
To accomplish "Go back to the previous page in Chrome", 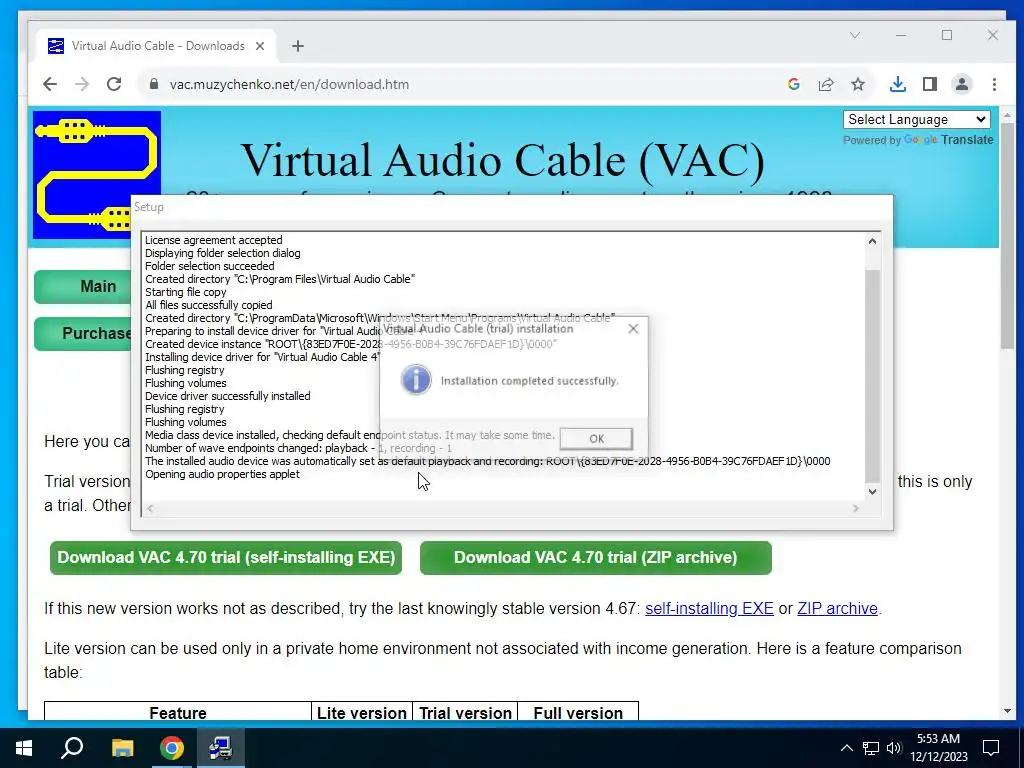I will coord(50,84).
